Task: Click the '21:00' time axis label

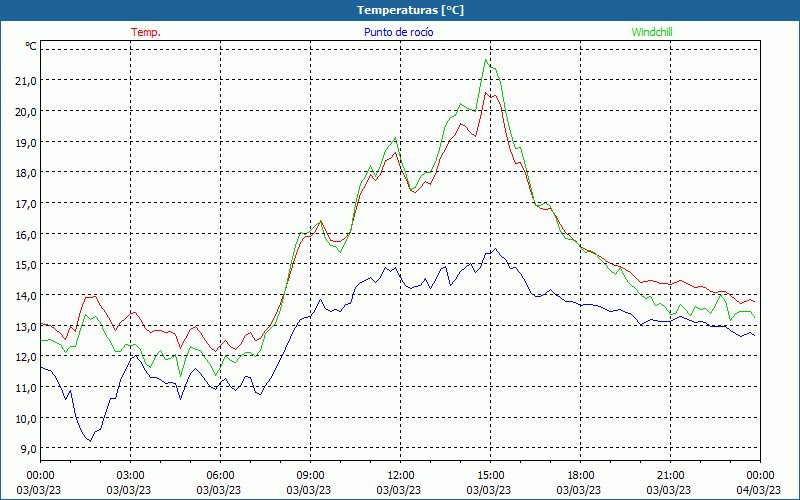Action: click(670, 476)
